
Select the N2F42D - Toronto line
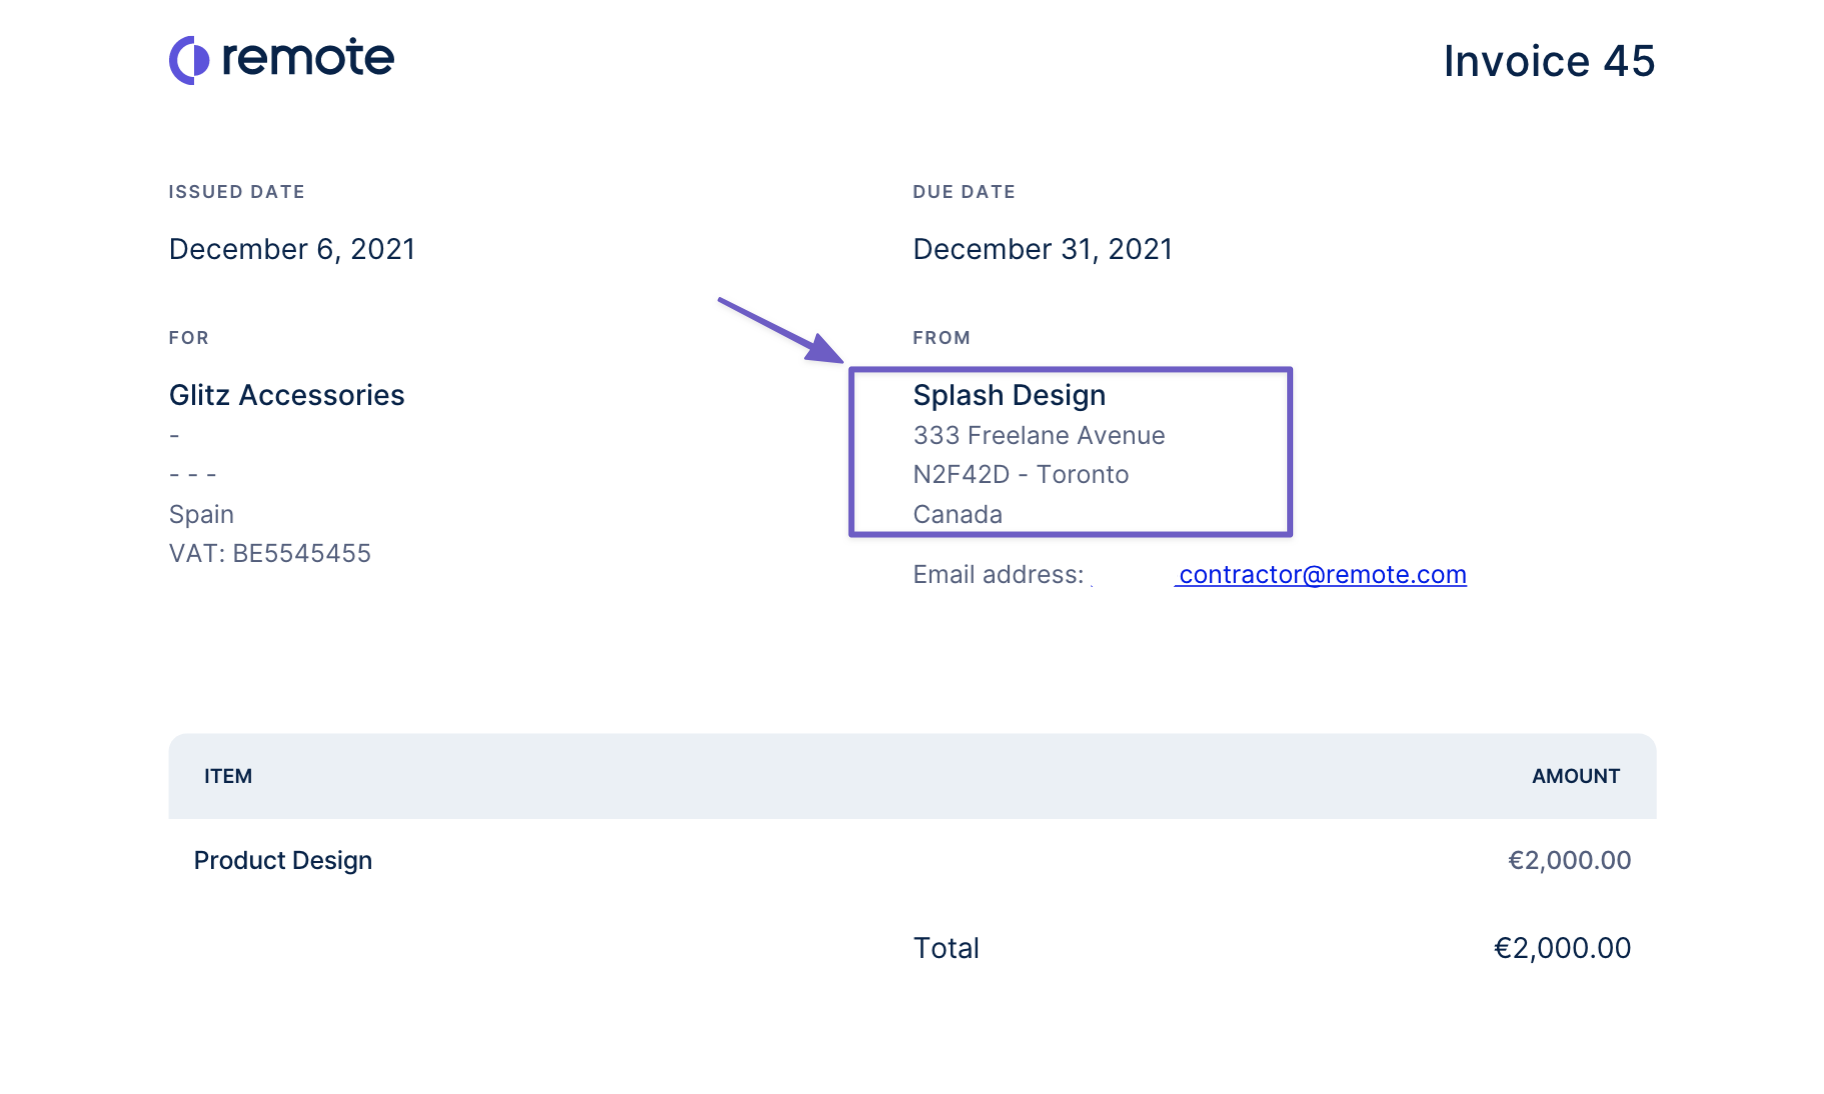pyautogui.click(x=1021, y=474)
